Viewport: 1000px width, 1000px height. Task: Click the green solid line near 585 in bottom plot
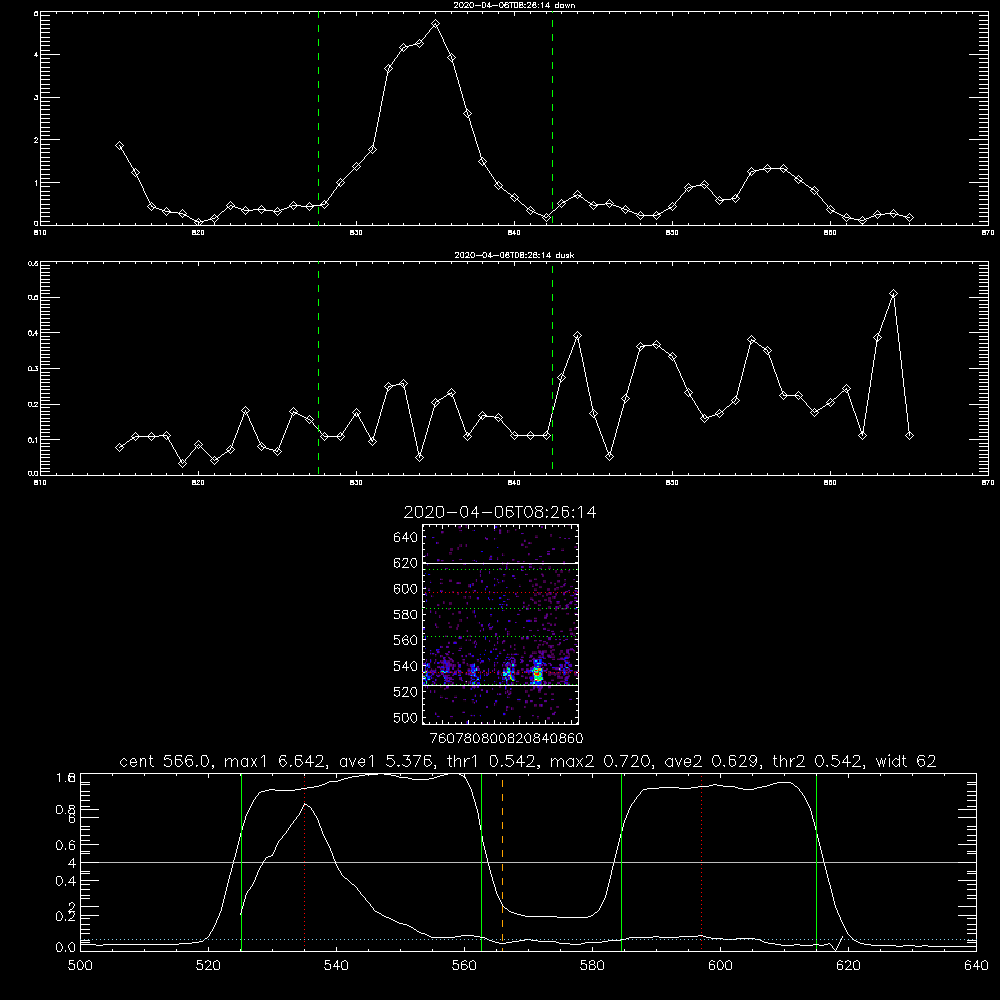coord(621,861)
